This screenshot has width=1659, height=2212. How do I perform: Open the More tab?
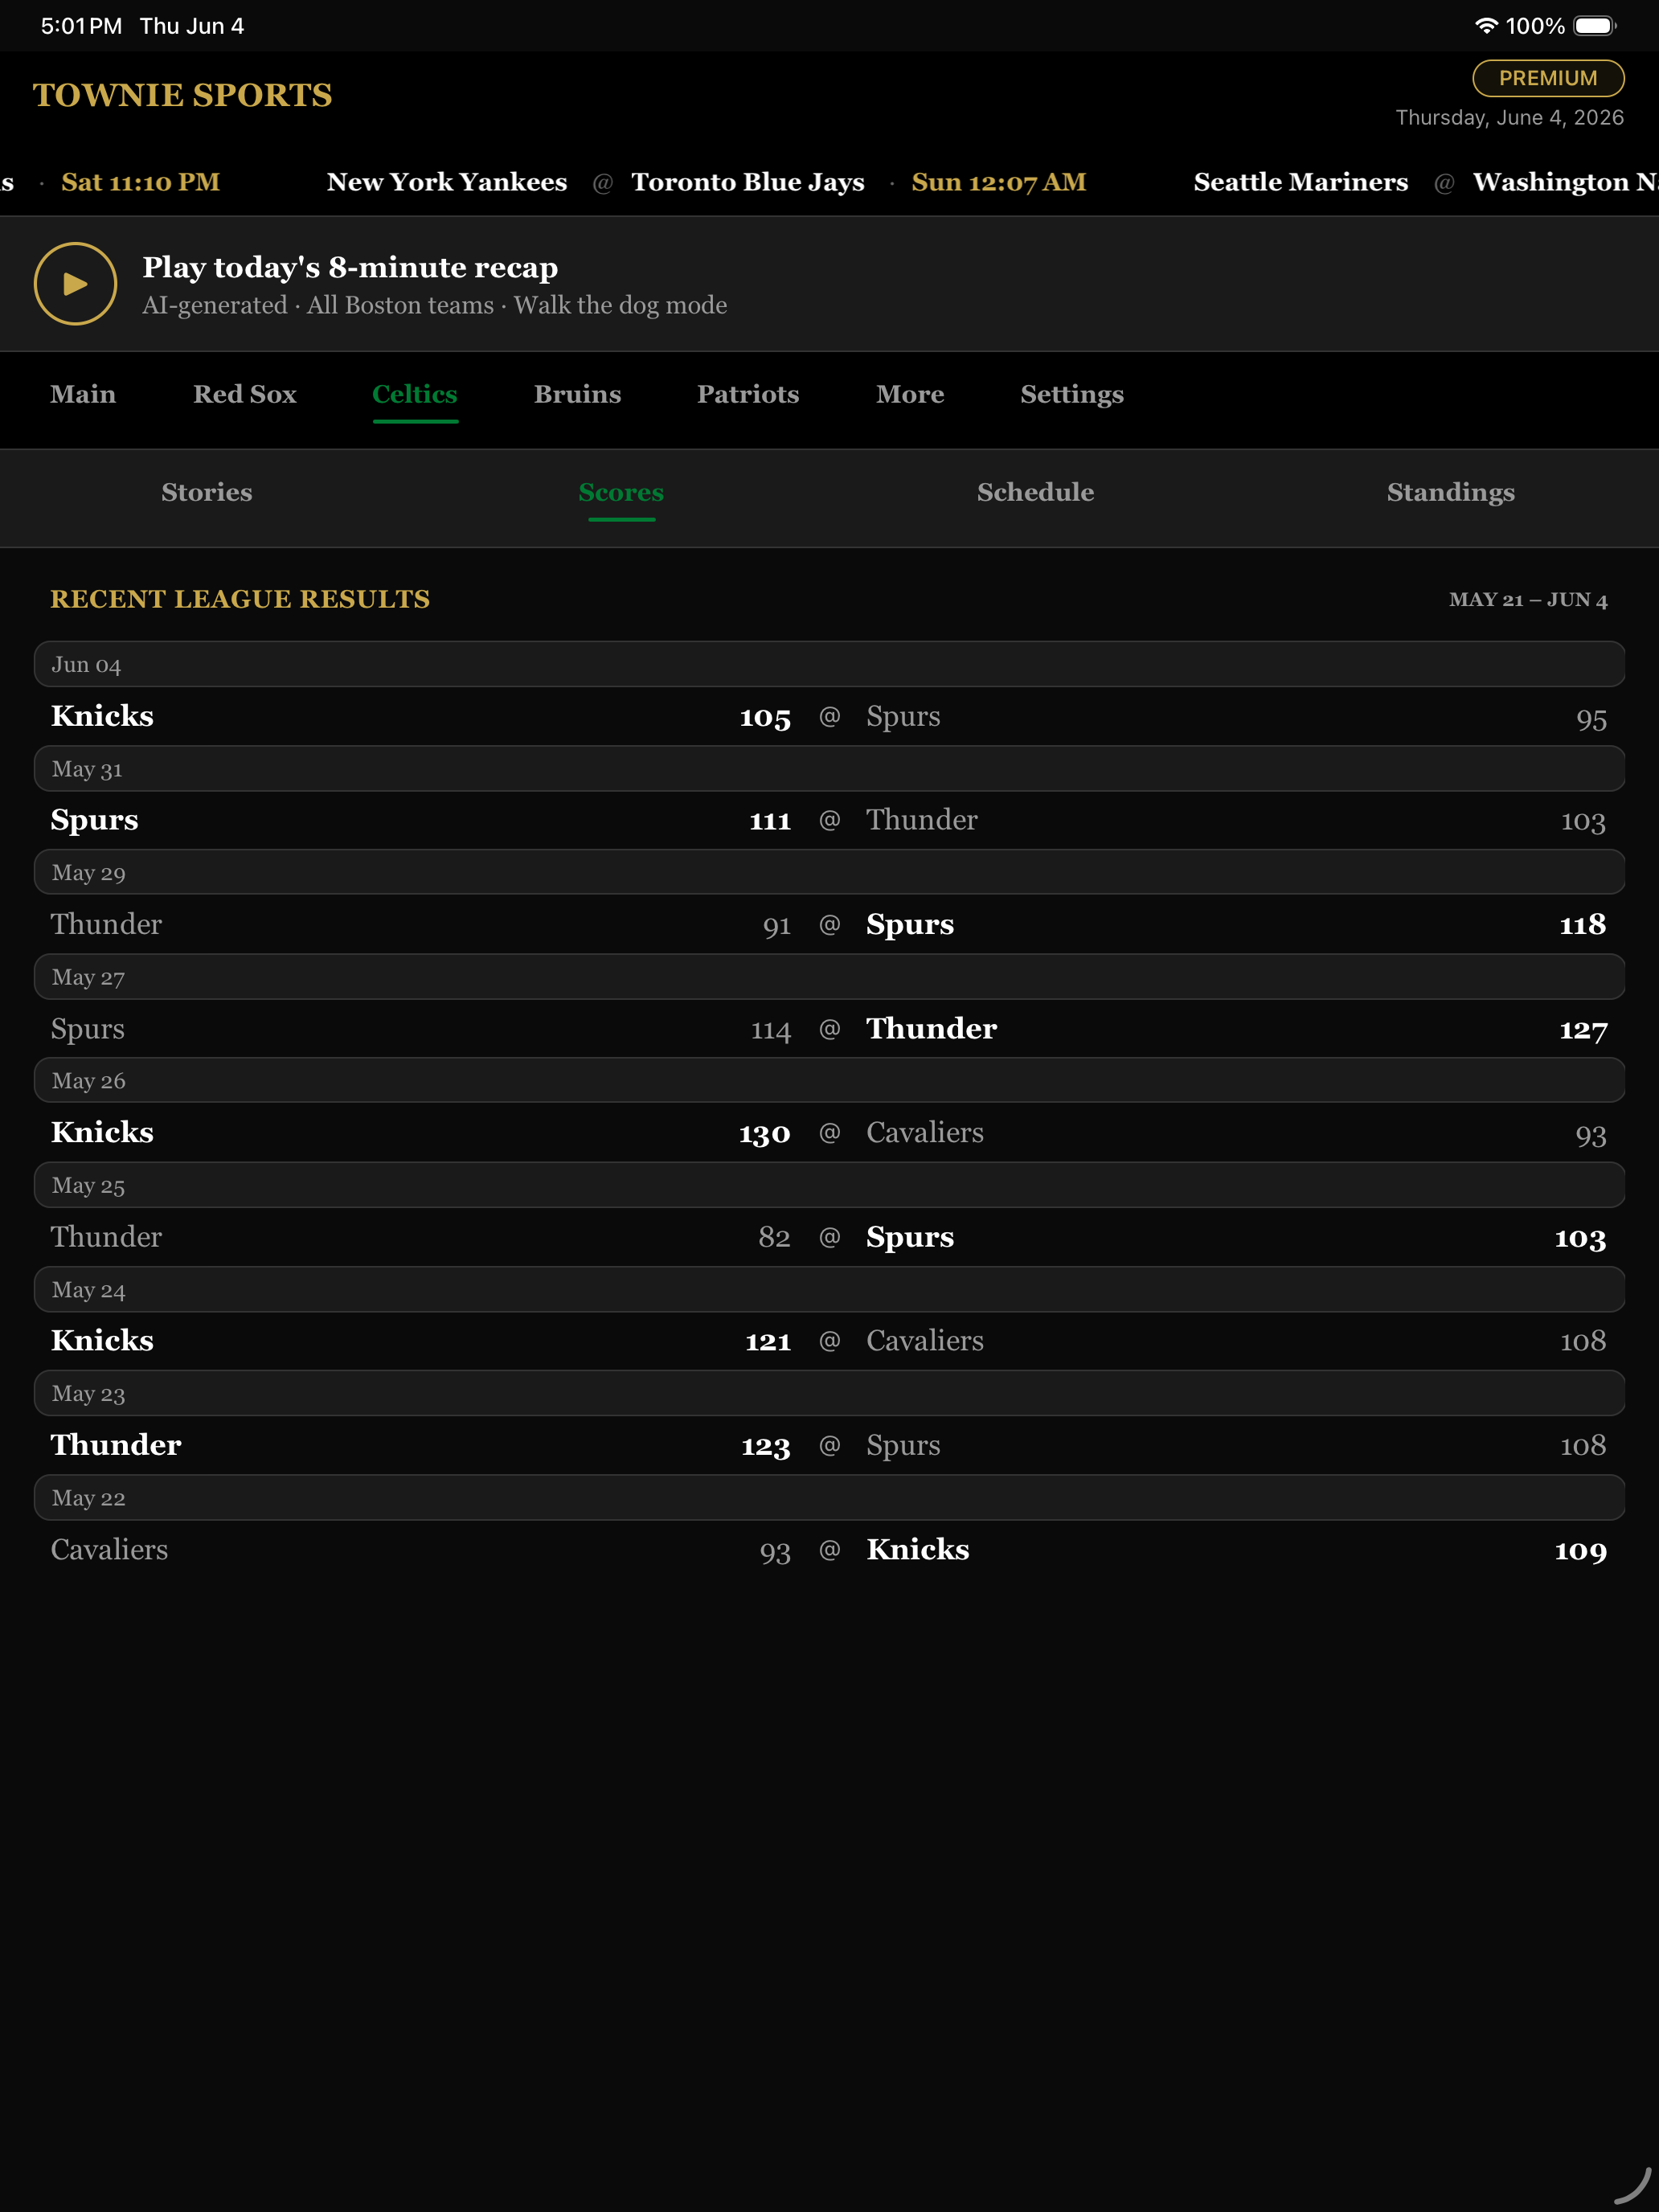910,394
